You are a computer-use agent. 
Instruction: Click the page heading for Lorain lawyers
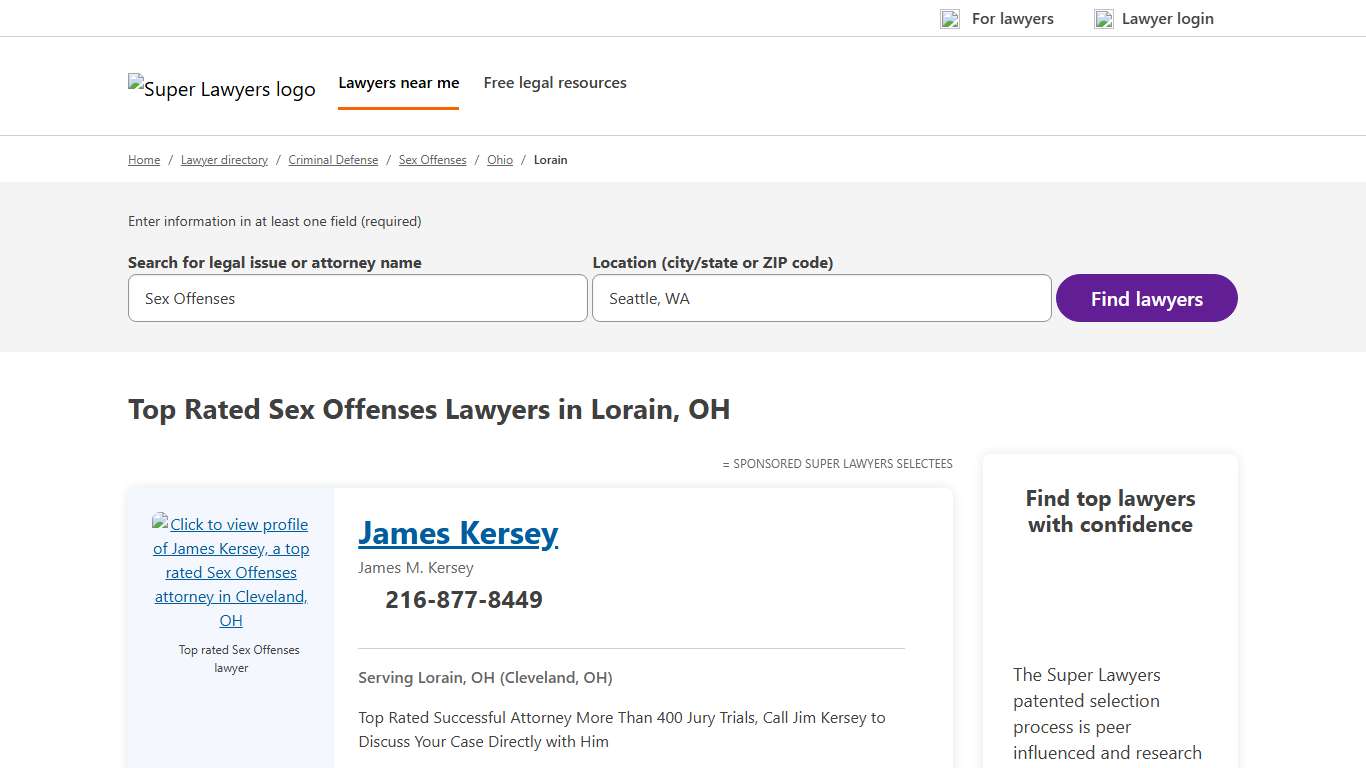click(428, 409)
